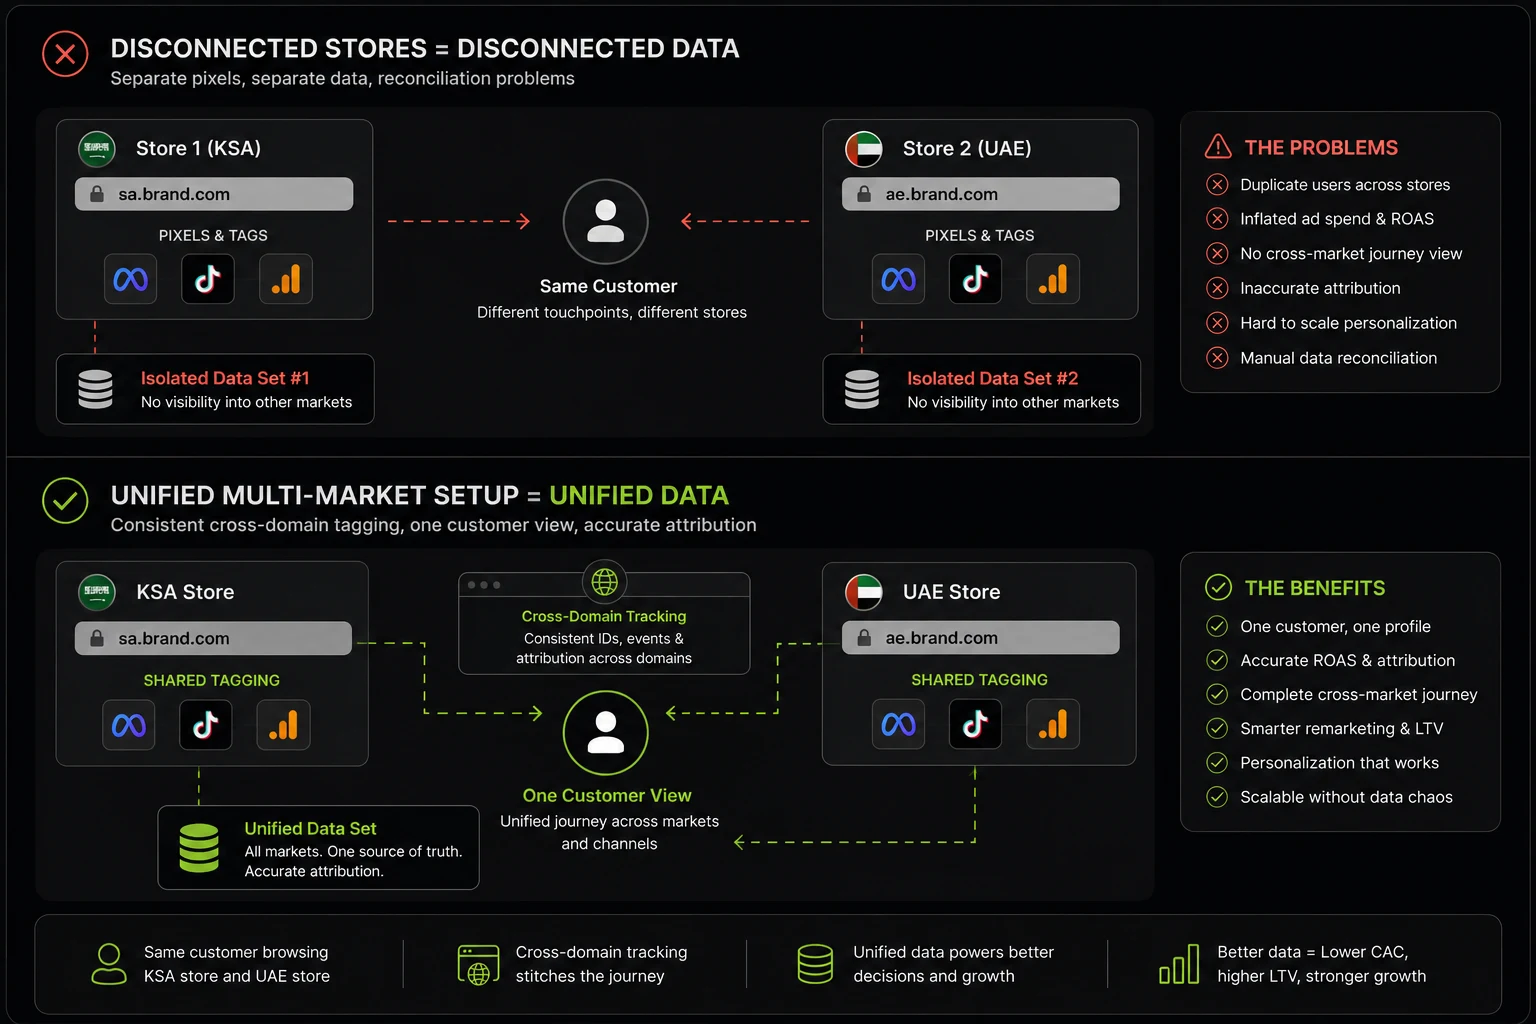Click the database icon beside Unified data powers better
Image resolution: width=1536 pixels, height=1024 pixels.
[x=815, y=964]
